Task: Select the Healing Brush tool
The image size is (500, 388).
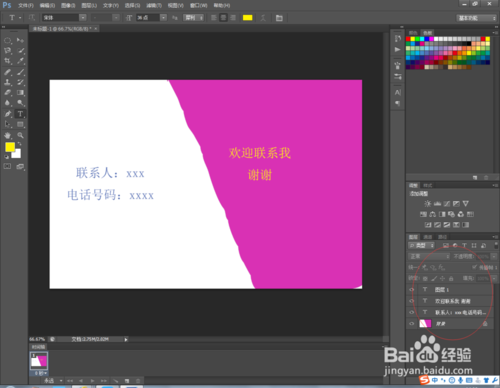Action: (8, 72)
